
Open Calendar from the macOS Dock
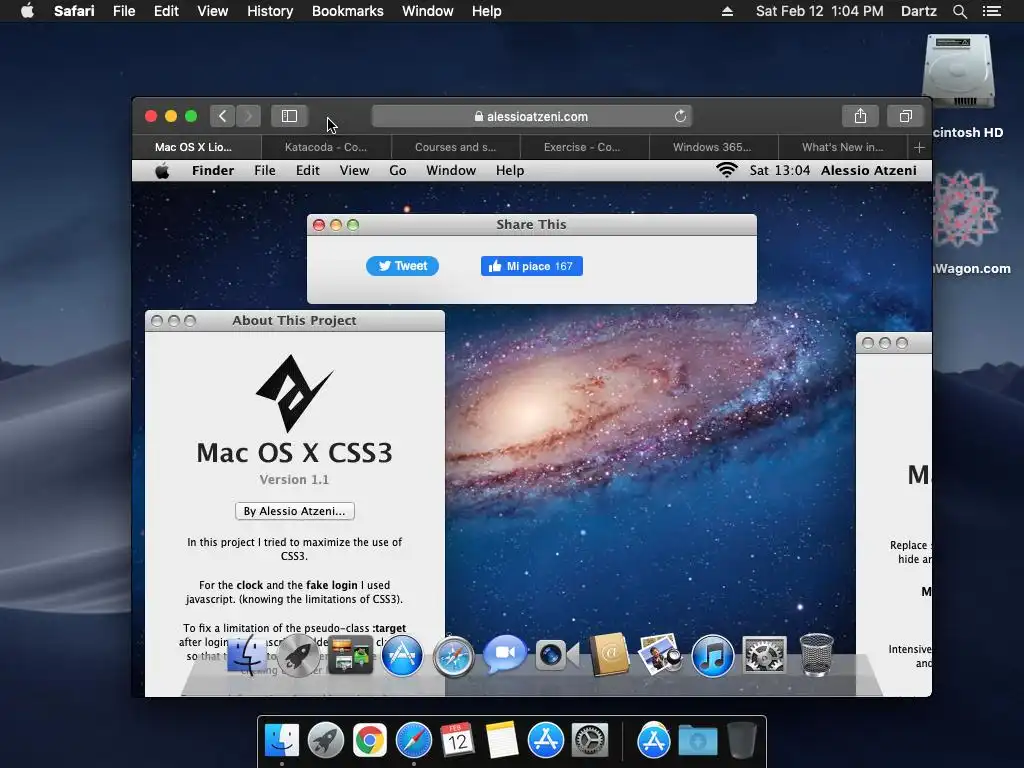pyautogui.click(x=457, y=740)
